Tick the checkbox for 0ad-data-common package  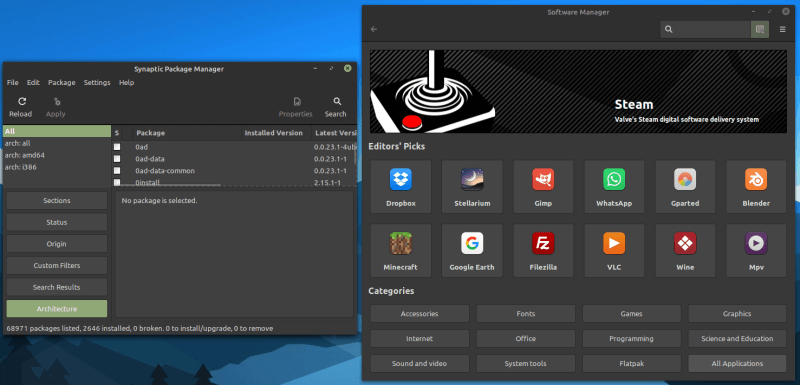pyautogui.click(x=117, y=170)
